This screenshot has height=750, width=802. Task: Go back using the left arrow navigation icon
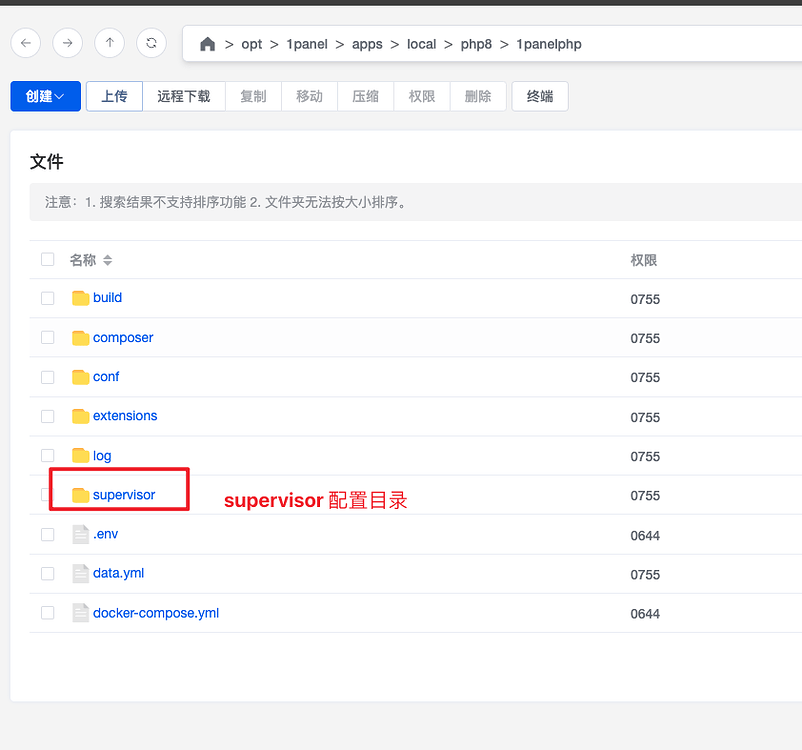coord(25,43)
